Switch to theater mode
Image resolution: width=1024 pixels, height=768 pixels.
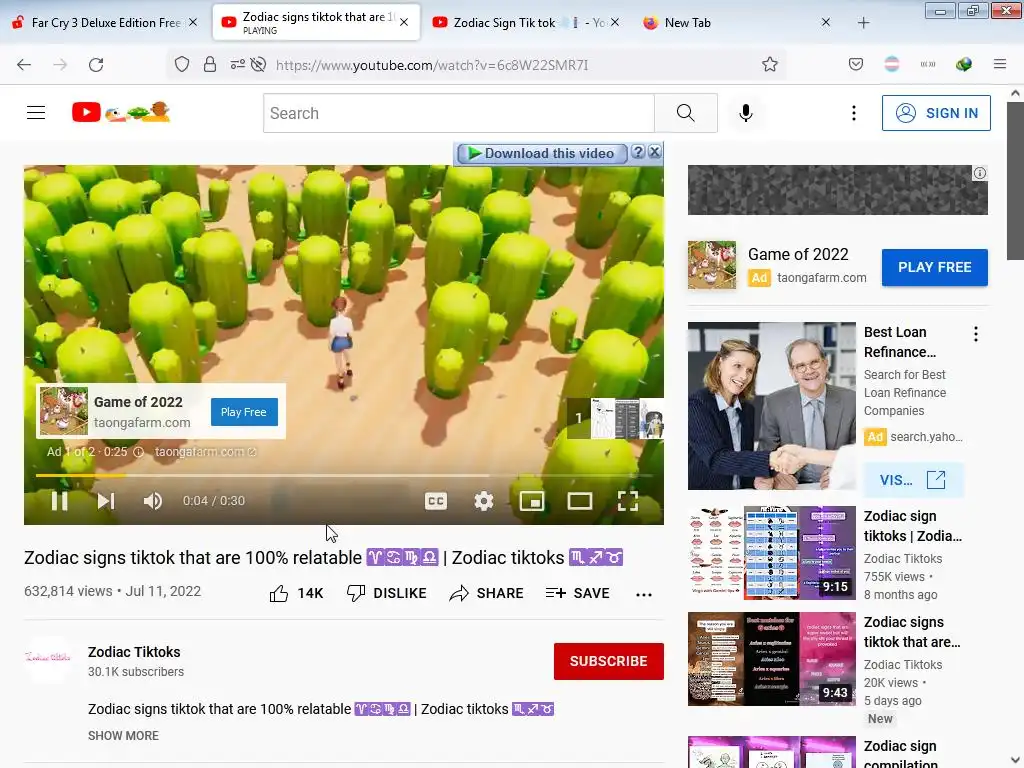tap(579, 501)
